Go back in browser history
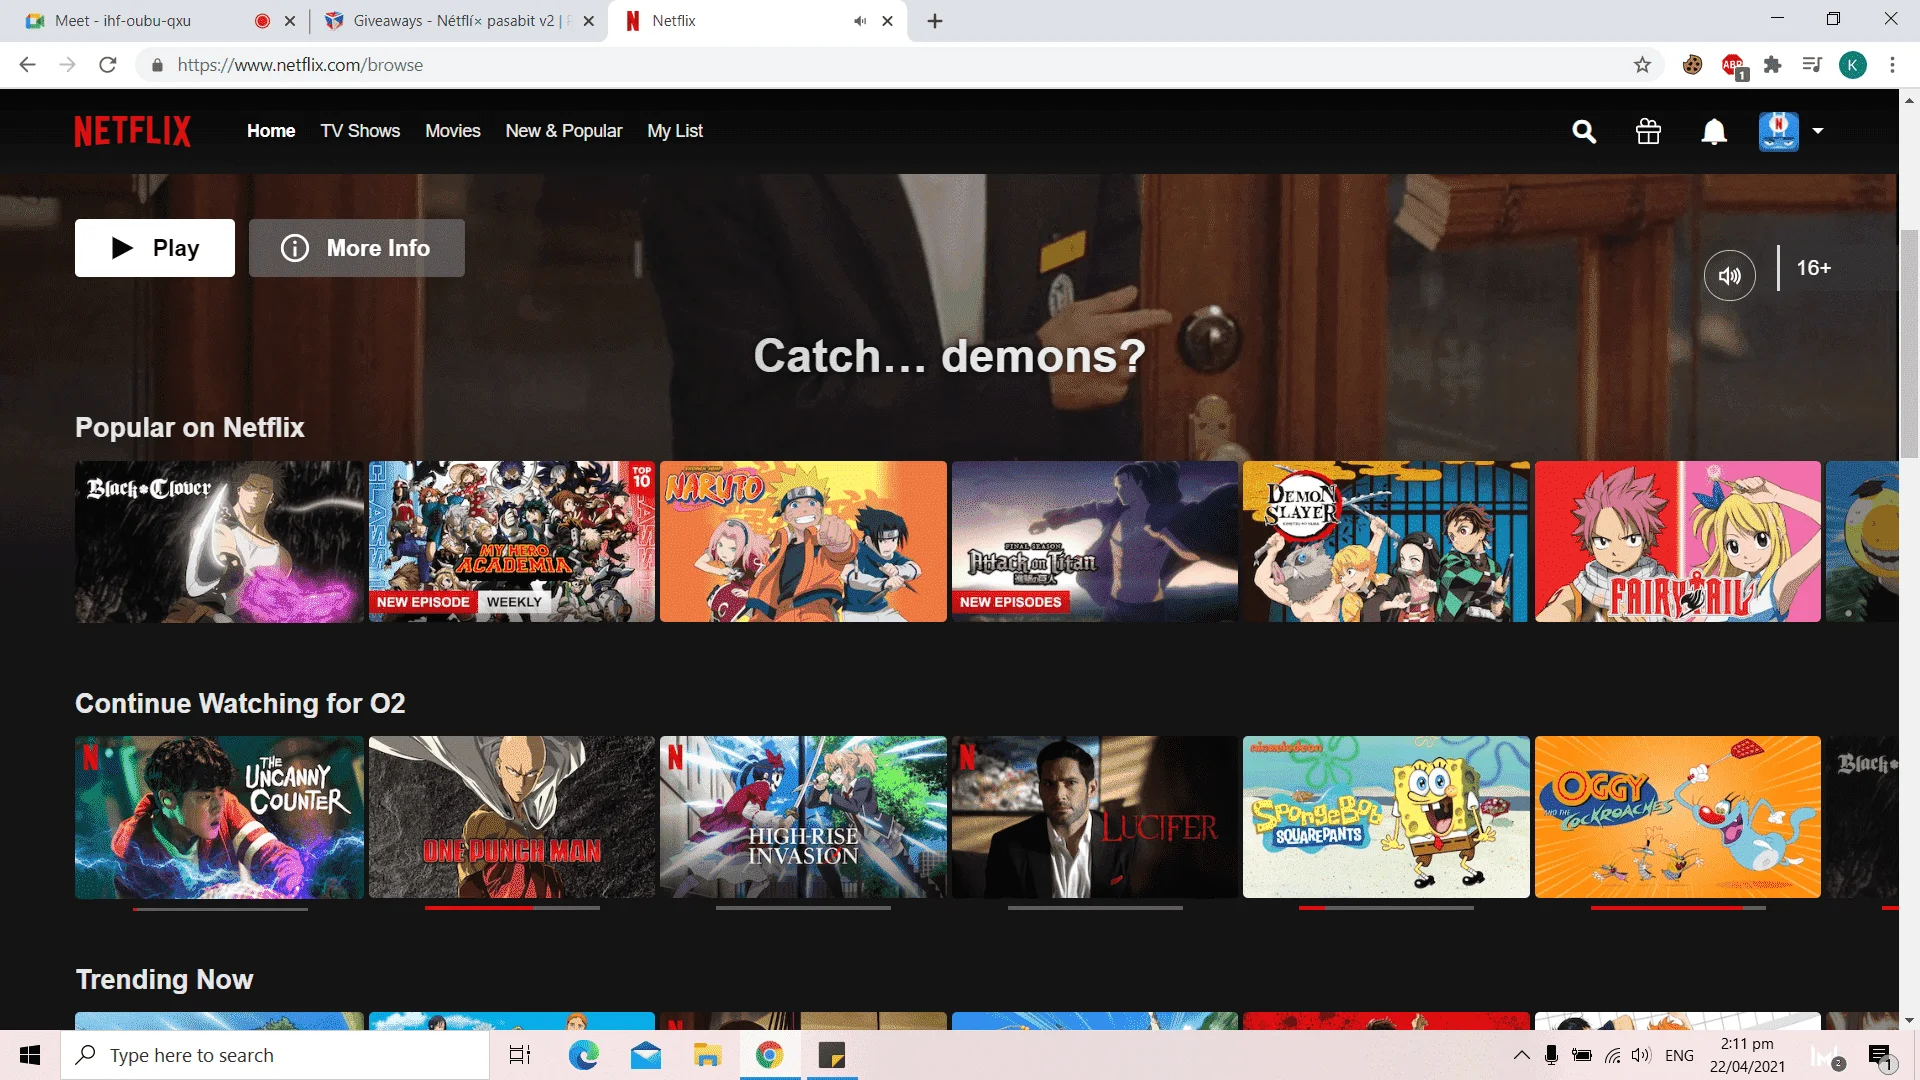The width and height of the screenshot is (1920, 1080). click(x=27, y=65)
